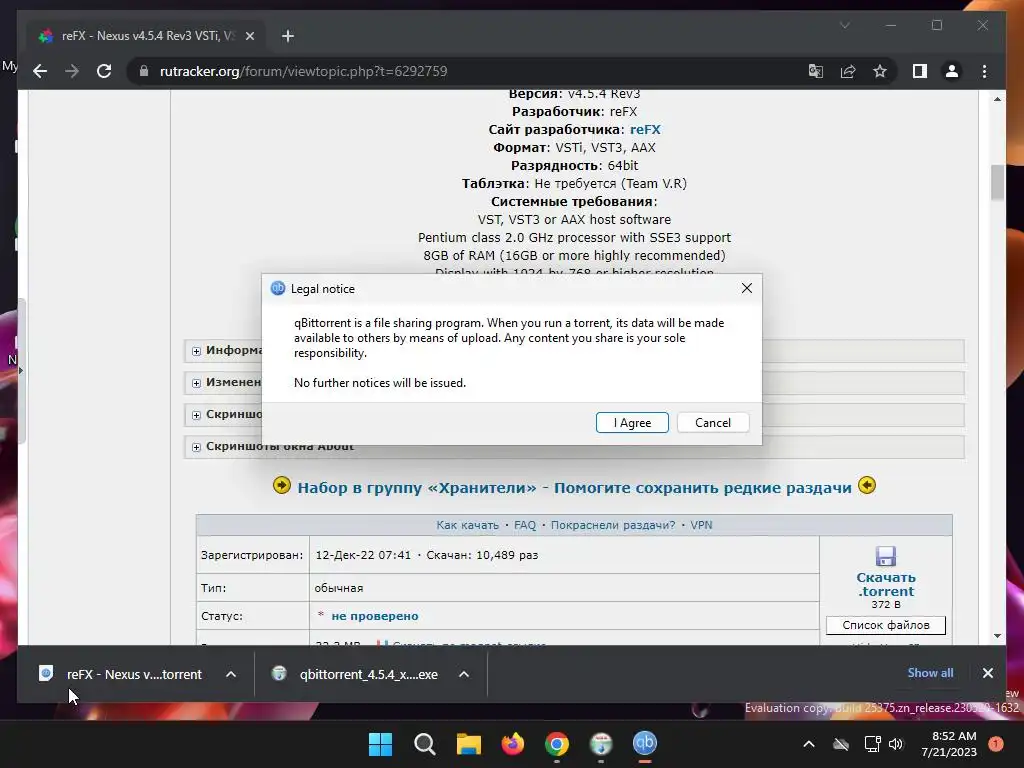Viewport: 1024px width, 768px height.
Task: Toggle Chrome side panel icon
Action: [920, 71]
